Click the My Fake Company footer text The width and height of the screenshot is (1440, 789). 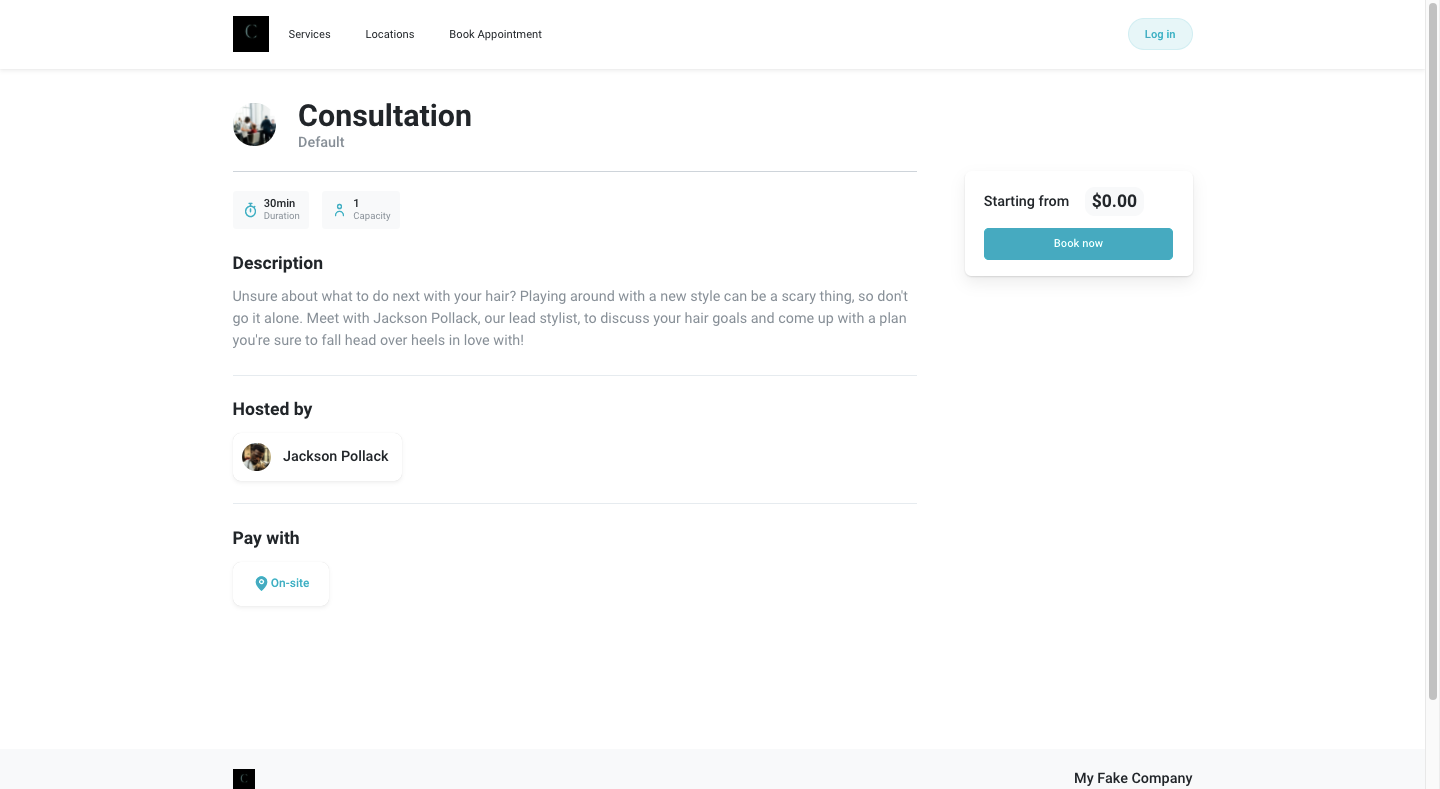click(x=1133, y=778)
